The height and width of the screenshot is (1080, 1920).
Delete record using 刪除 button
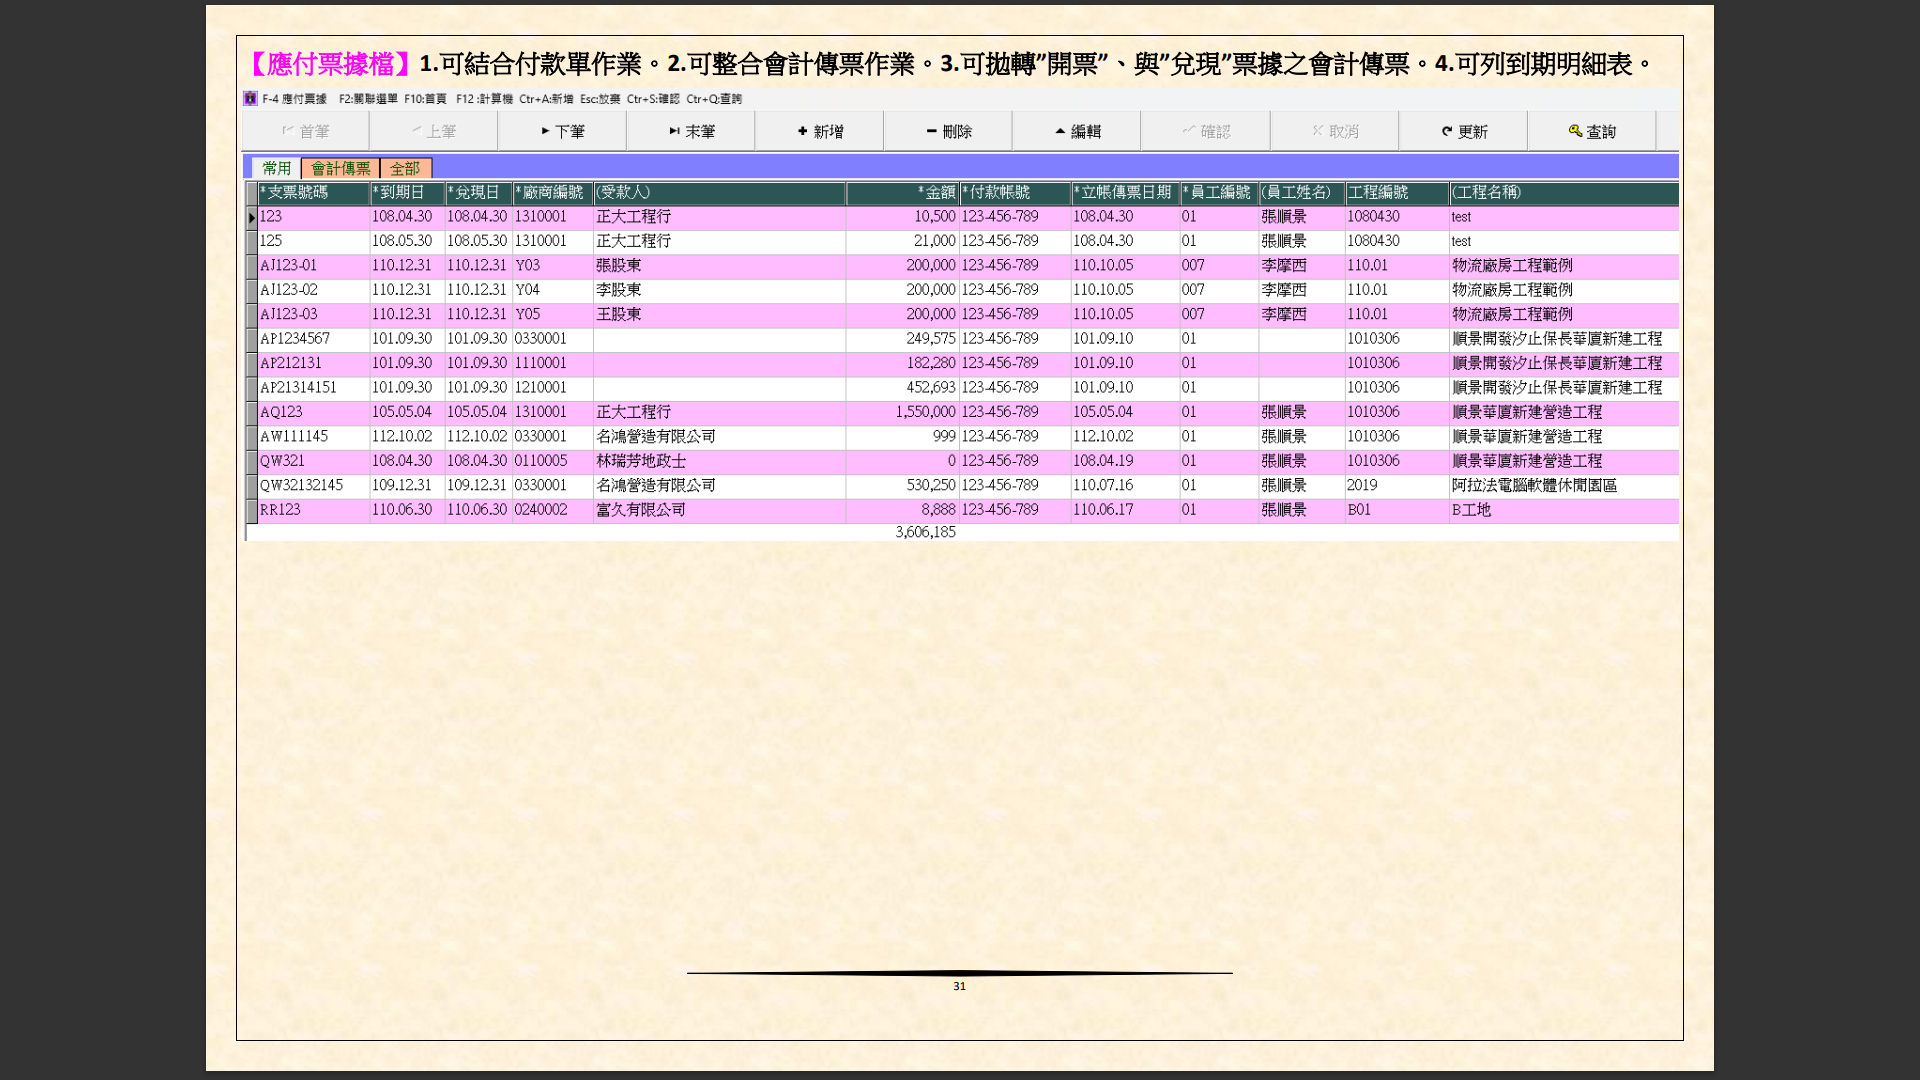[948, 131]
